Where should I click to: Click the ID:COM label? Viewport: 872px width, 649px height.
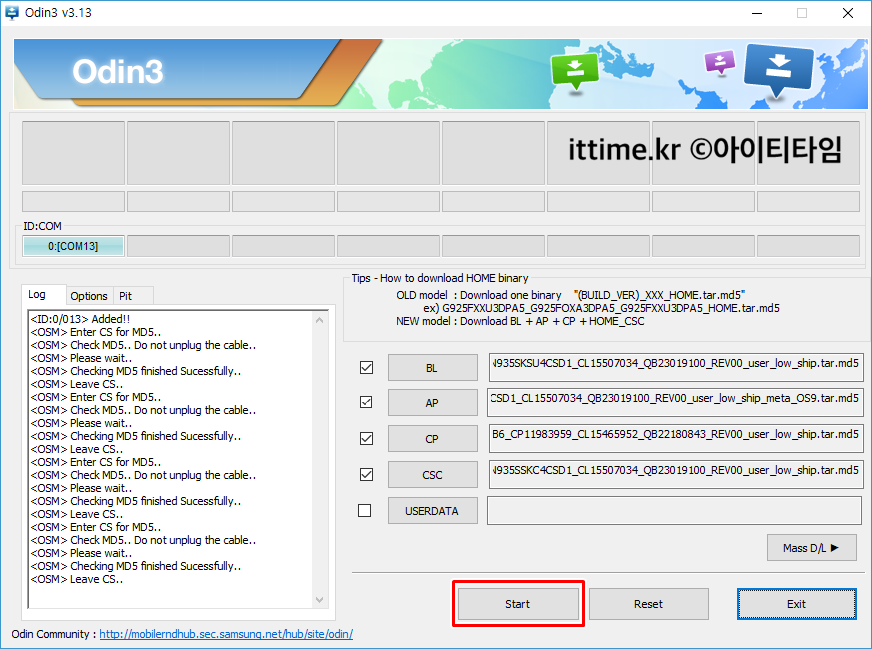tap(42, 226)
